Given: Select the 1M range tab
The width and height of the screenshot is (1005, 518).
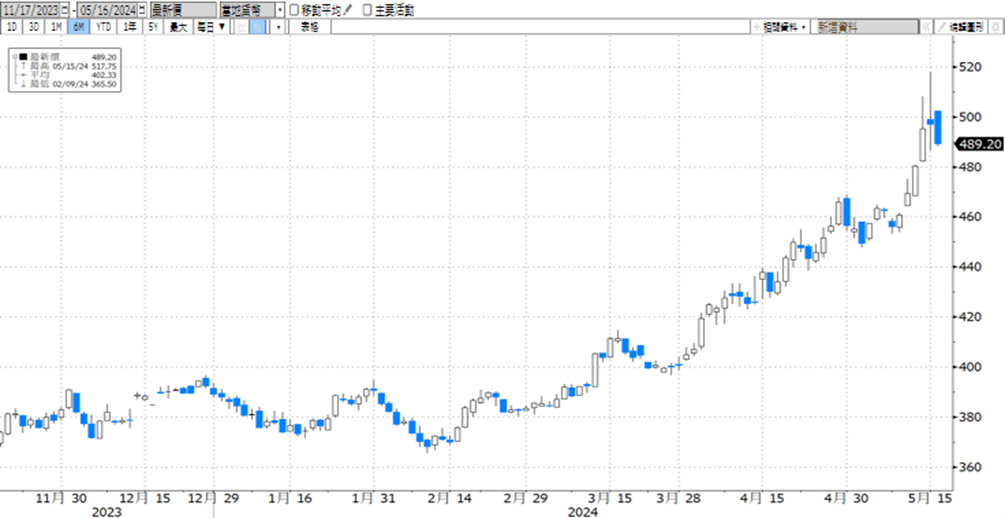Looking at the screenshot, I should click(56, 27).
